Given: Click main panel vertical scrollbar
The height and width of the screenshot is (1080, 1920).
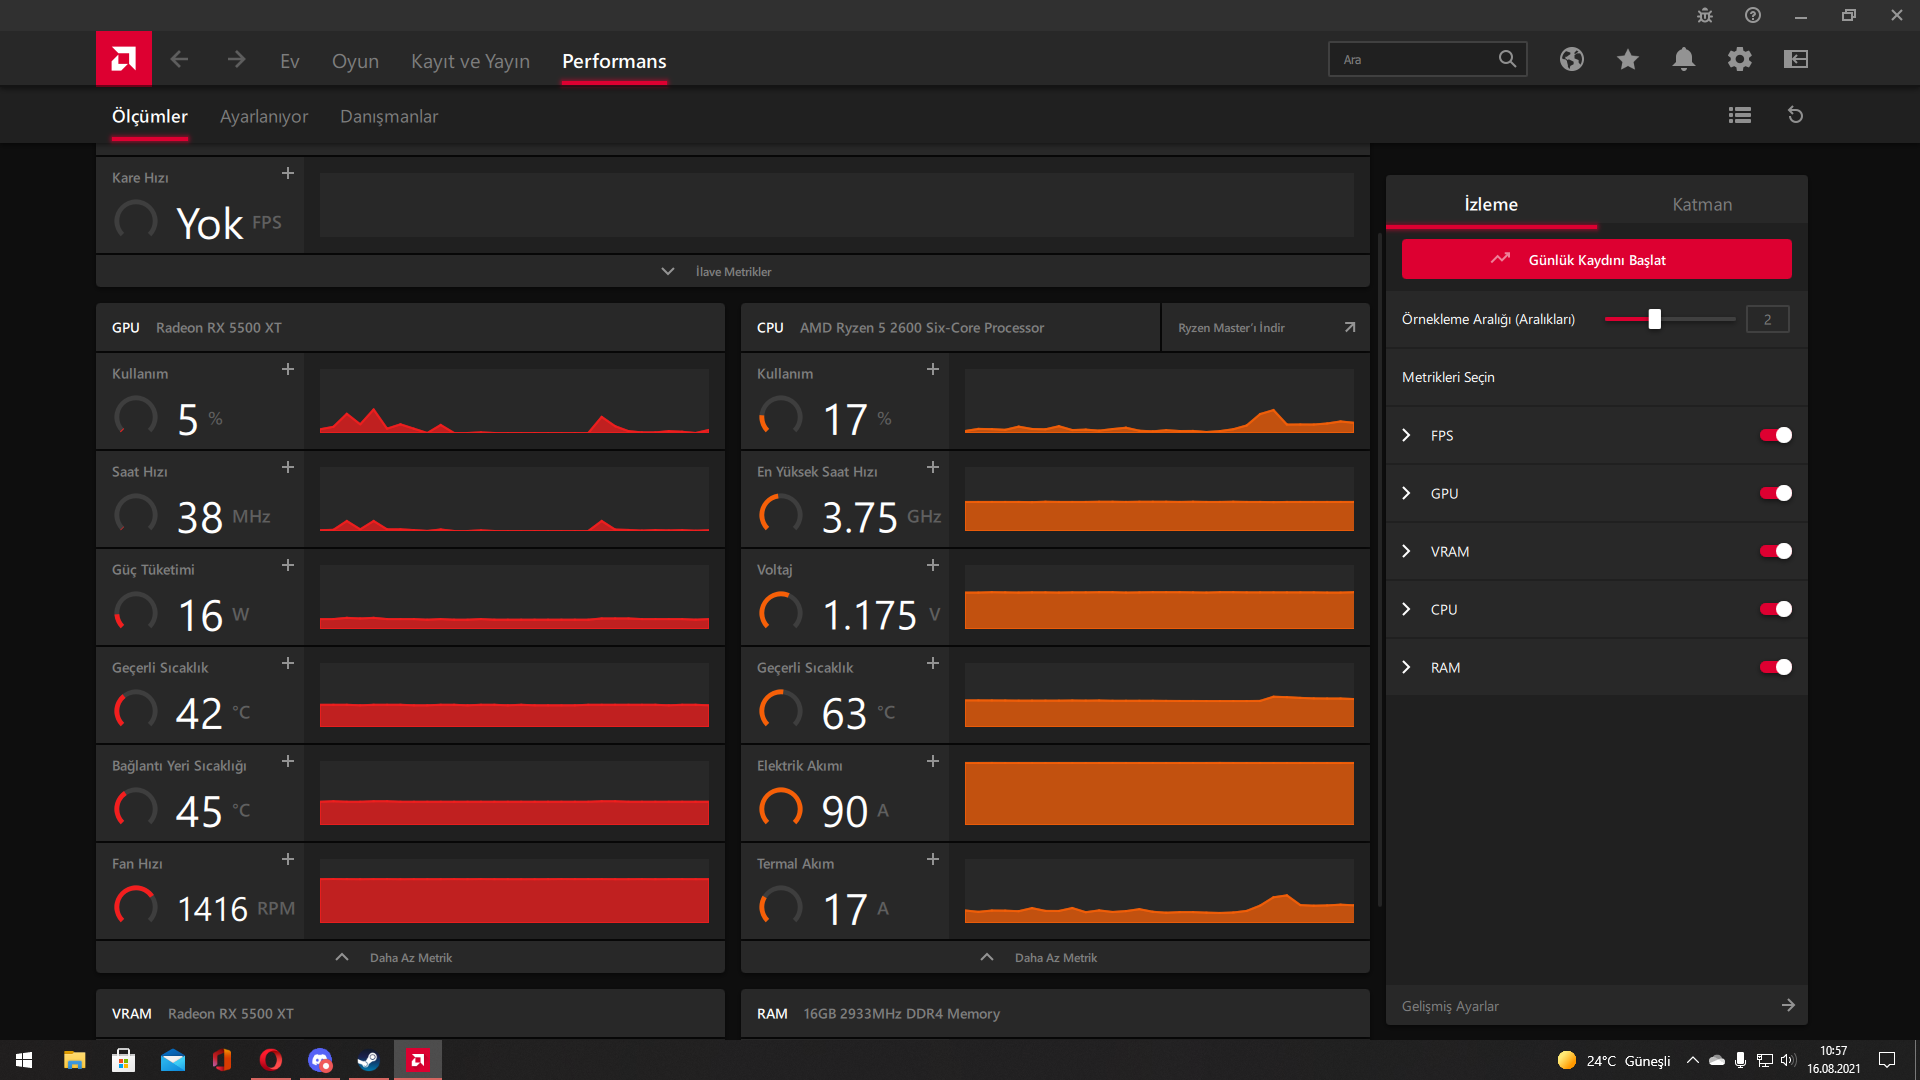Looking at the screenshot, I should click(x=1380, y=570).
